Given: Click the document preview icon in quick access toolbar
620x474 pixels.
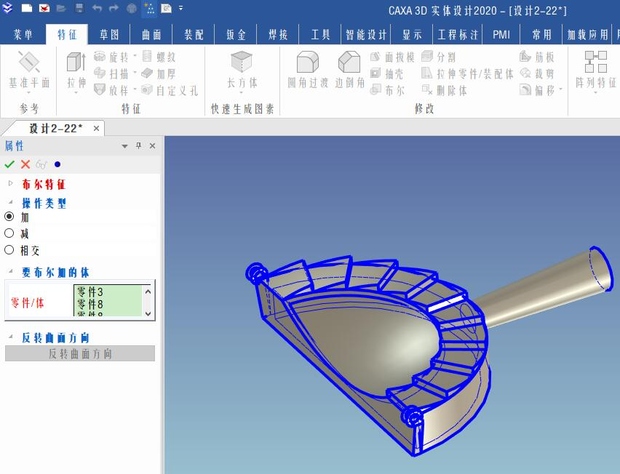Looking at the screenshot, I should pyautogui.click(x=166, y=8).
